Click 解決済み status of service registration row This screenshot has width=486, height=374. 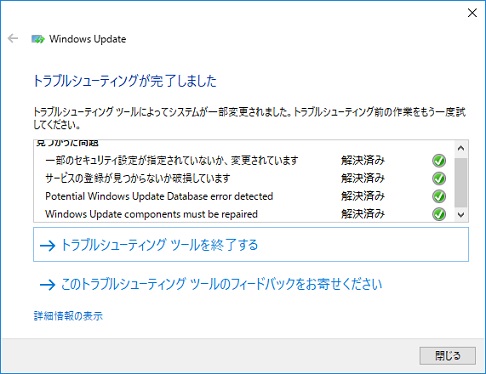(363, 178)
